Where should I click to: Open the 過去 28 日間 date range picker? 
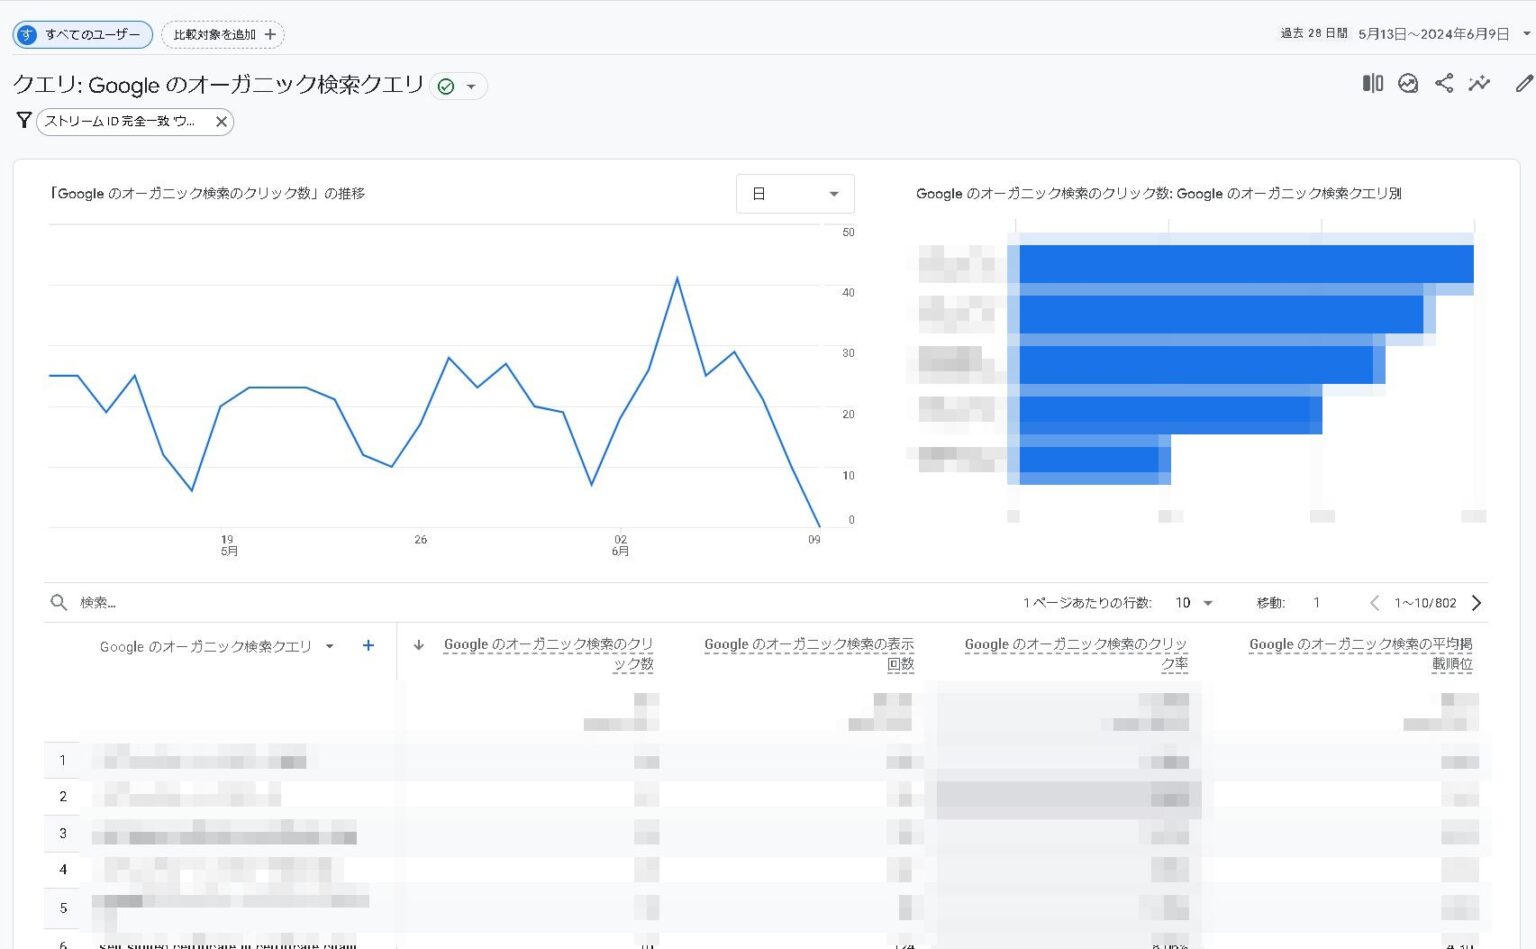click(1380, 32)
